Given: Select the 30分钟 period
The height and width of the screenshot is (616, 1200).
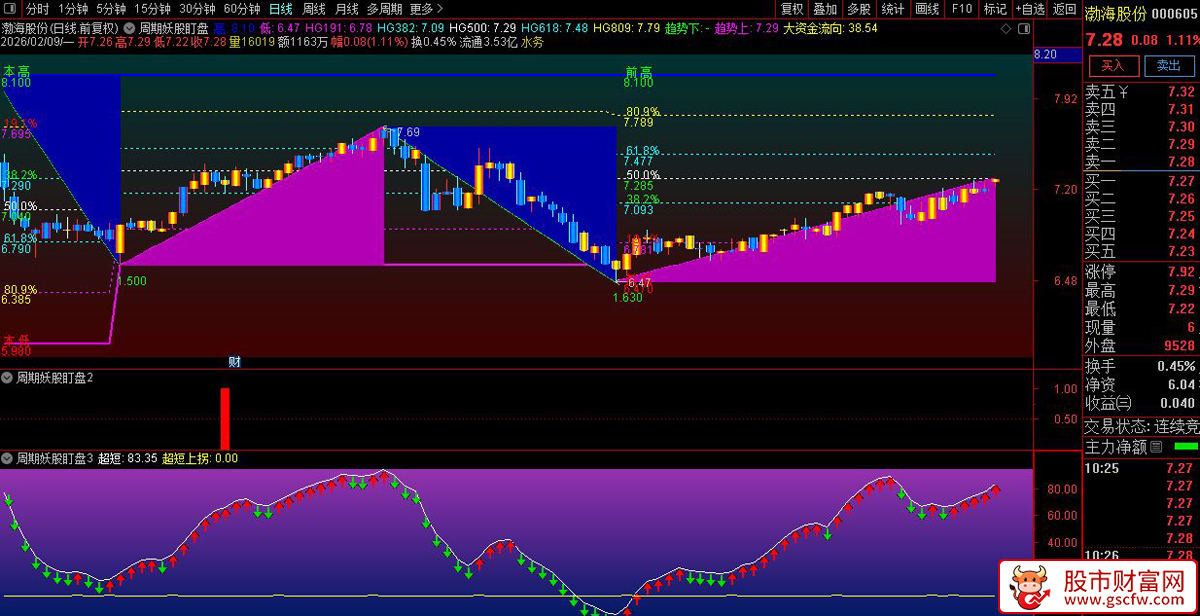Looking at the screenshot, I should pos(197,9).
